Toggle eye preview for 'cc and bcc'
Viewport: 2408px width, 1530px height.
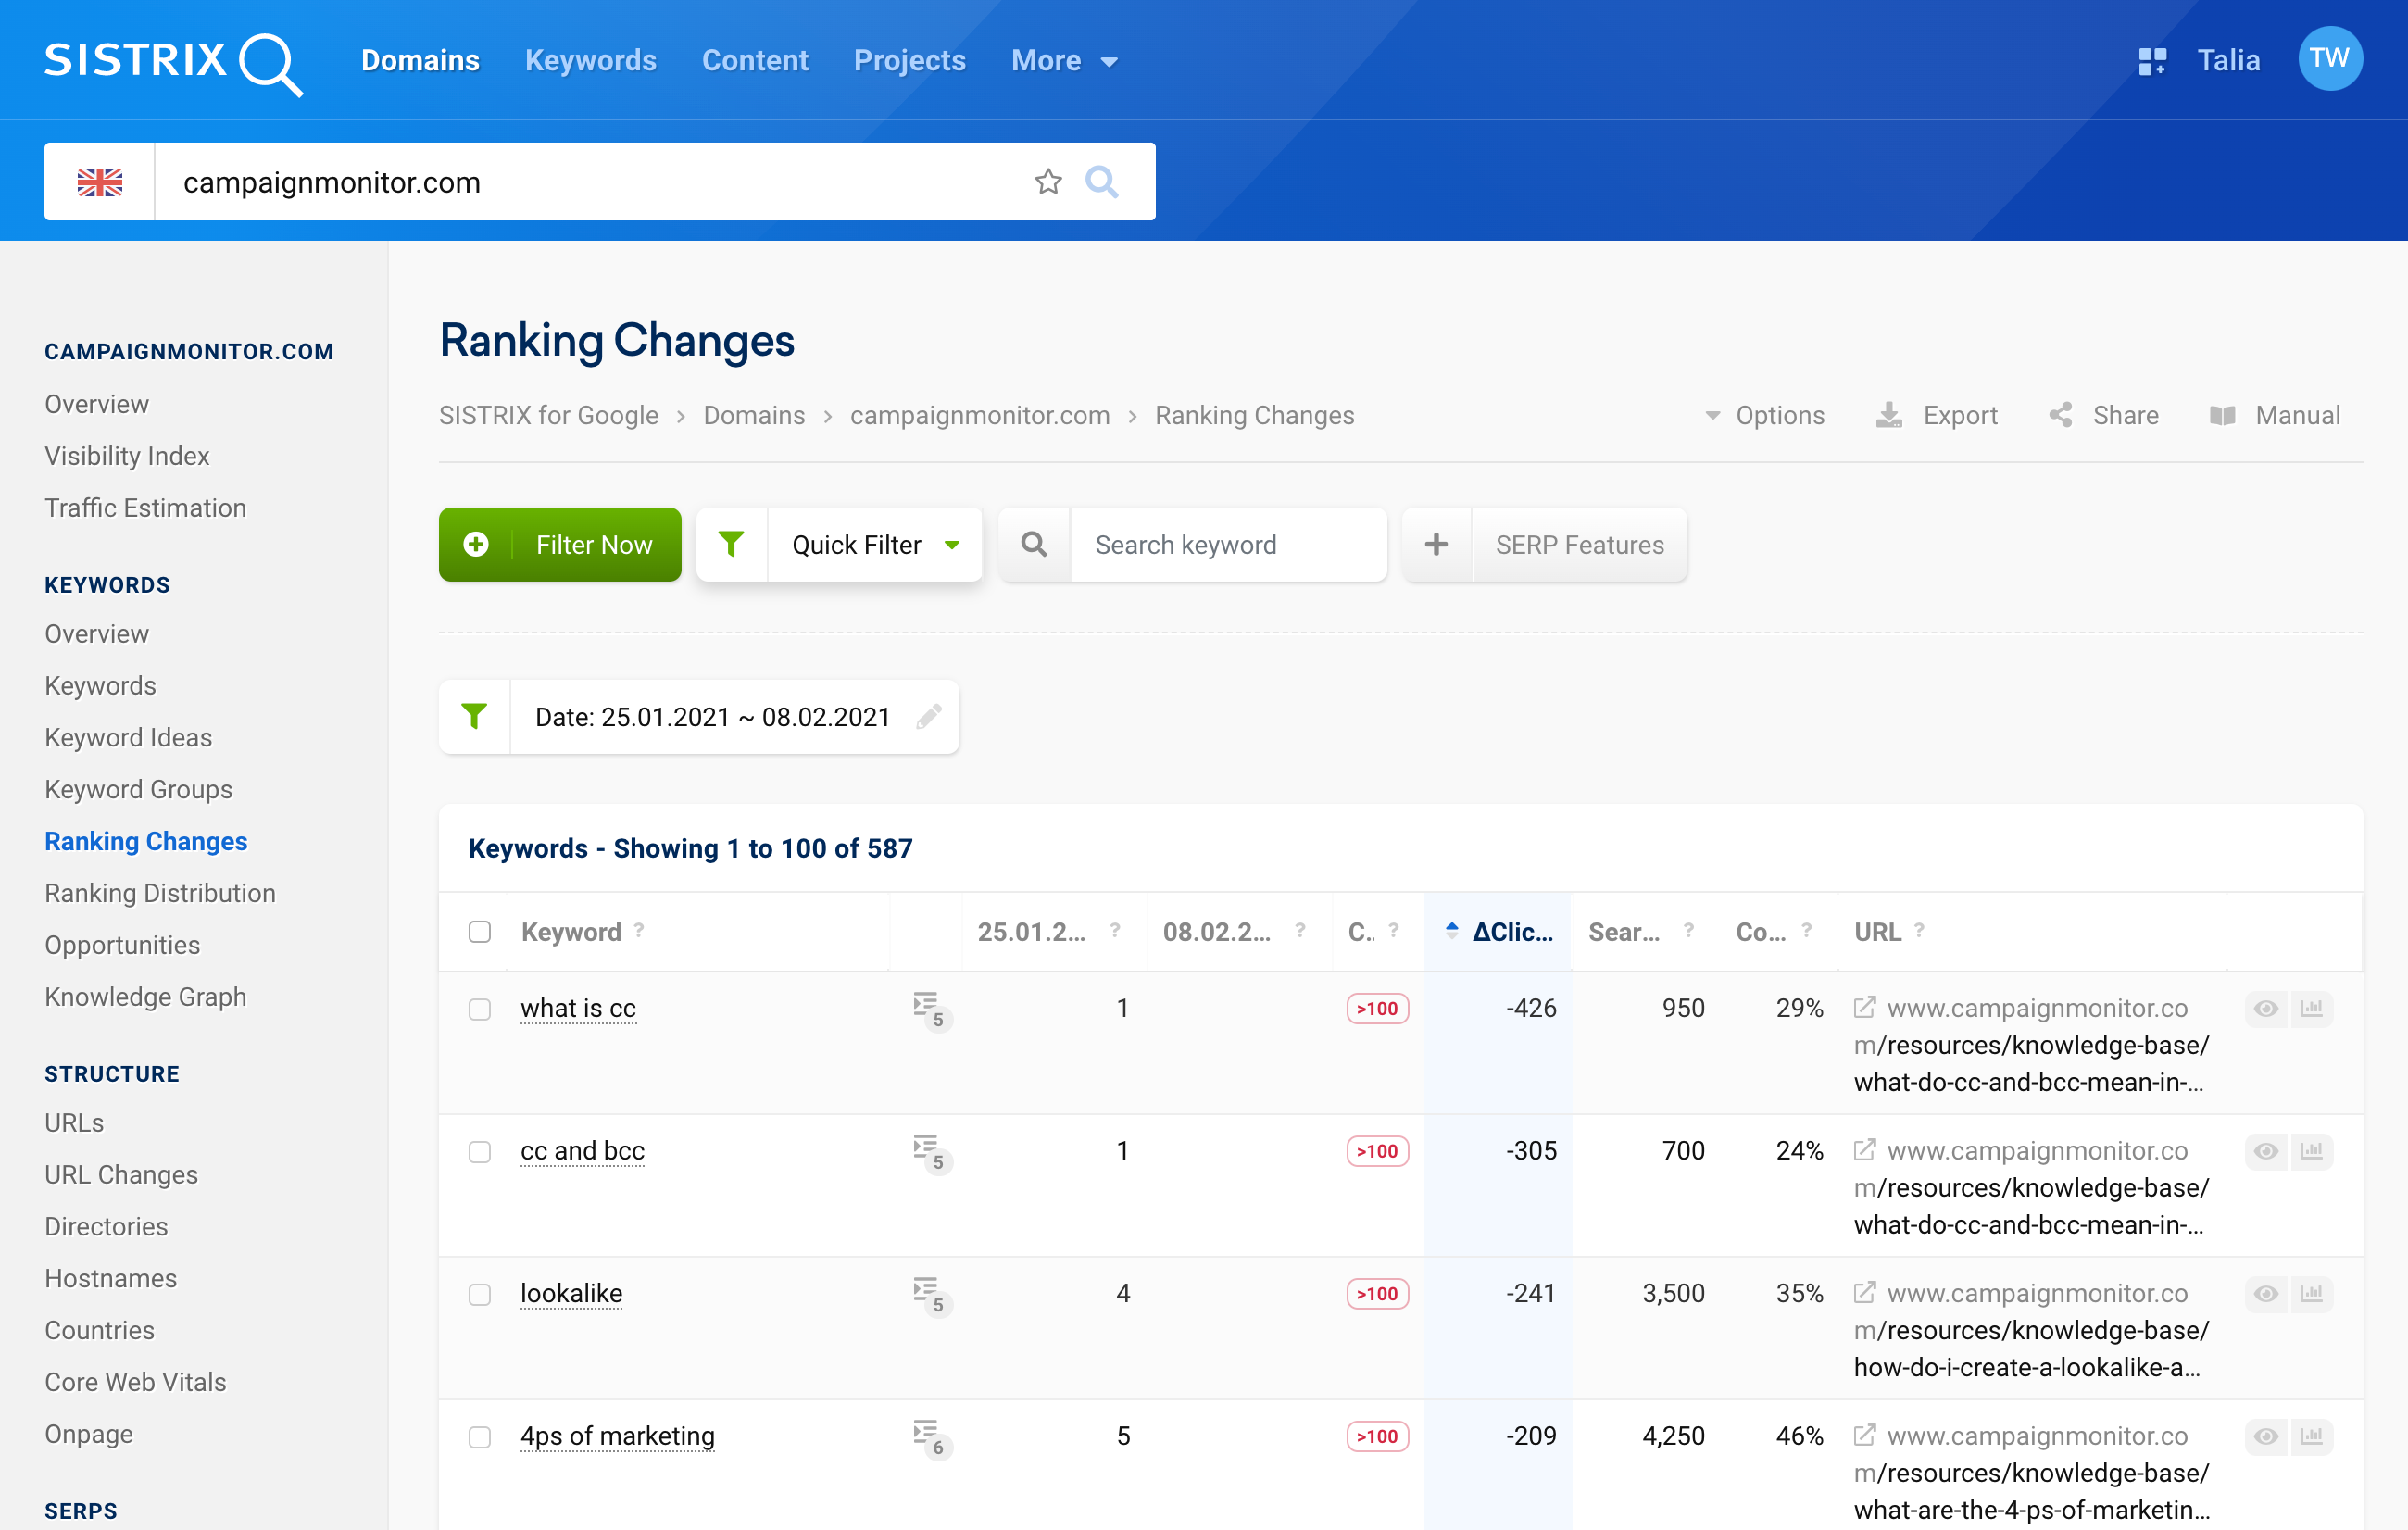point(2266,1151)
